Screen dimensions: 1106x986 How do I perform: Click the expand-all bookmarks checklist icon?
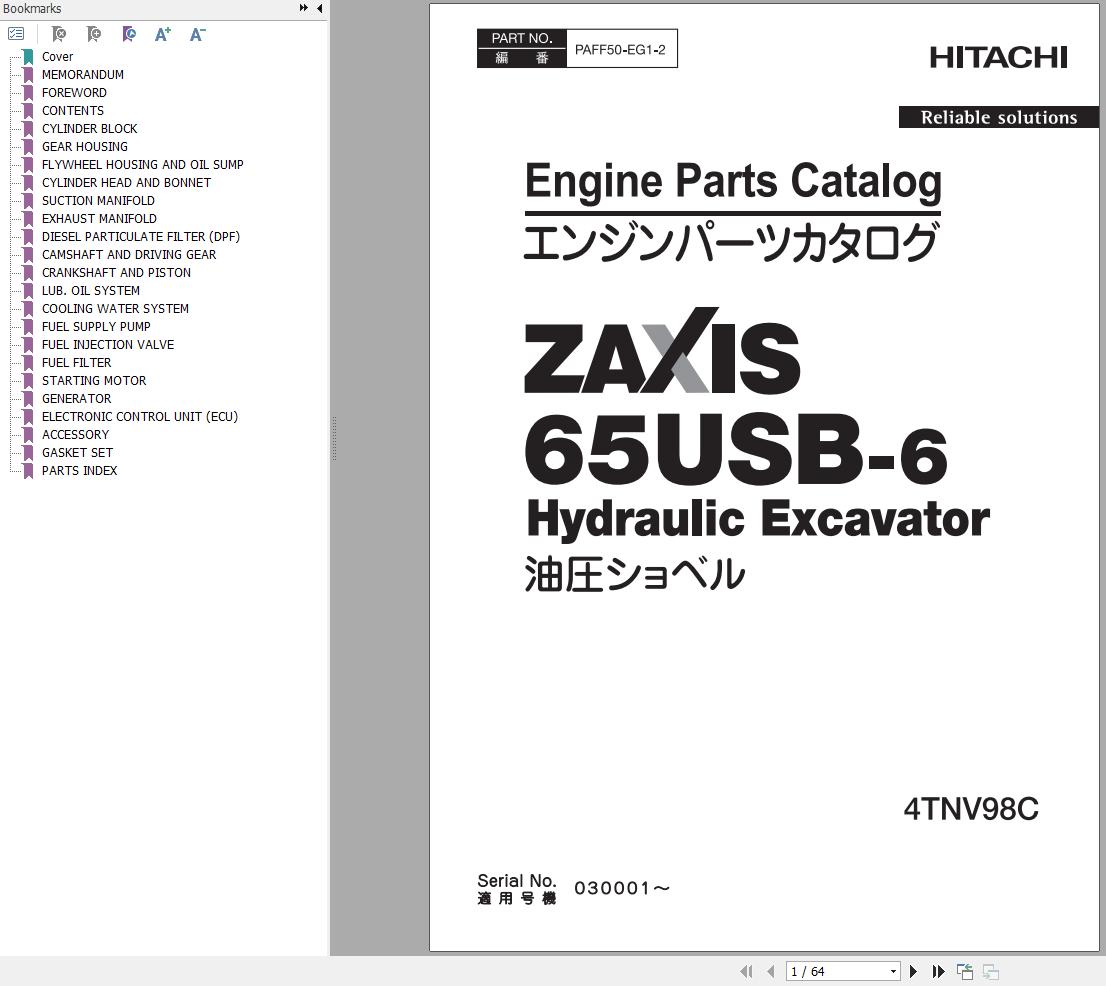coord(16,34)
